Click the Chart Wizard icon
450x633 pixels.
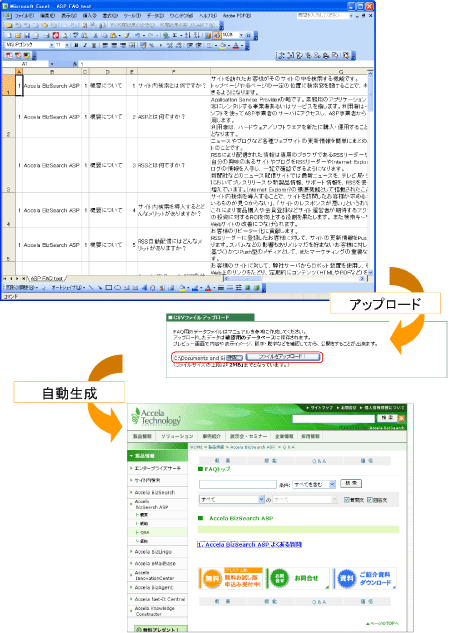(x=208, y=36)
